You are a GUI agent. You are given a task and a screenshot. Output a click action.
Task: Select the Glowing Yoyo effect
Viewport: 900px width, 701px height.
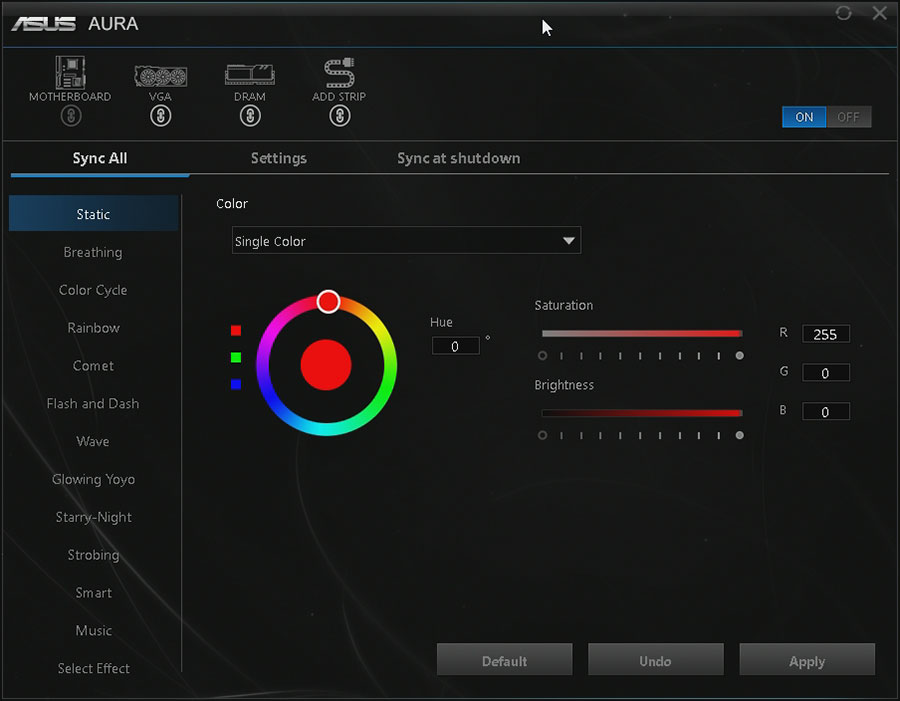coord(94,479)
